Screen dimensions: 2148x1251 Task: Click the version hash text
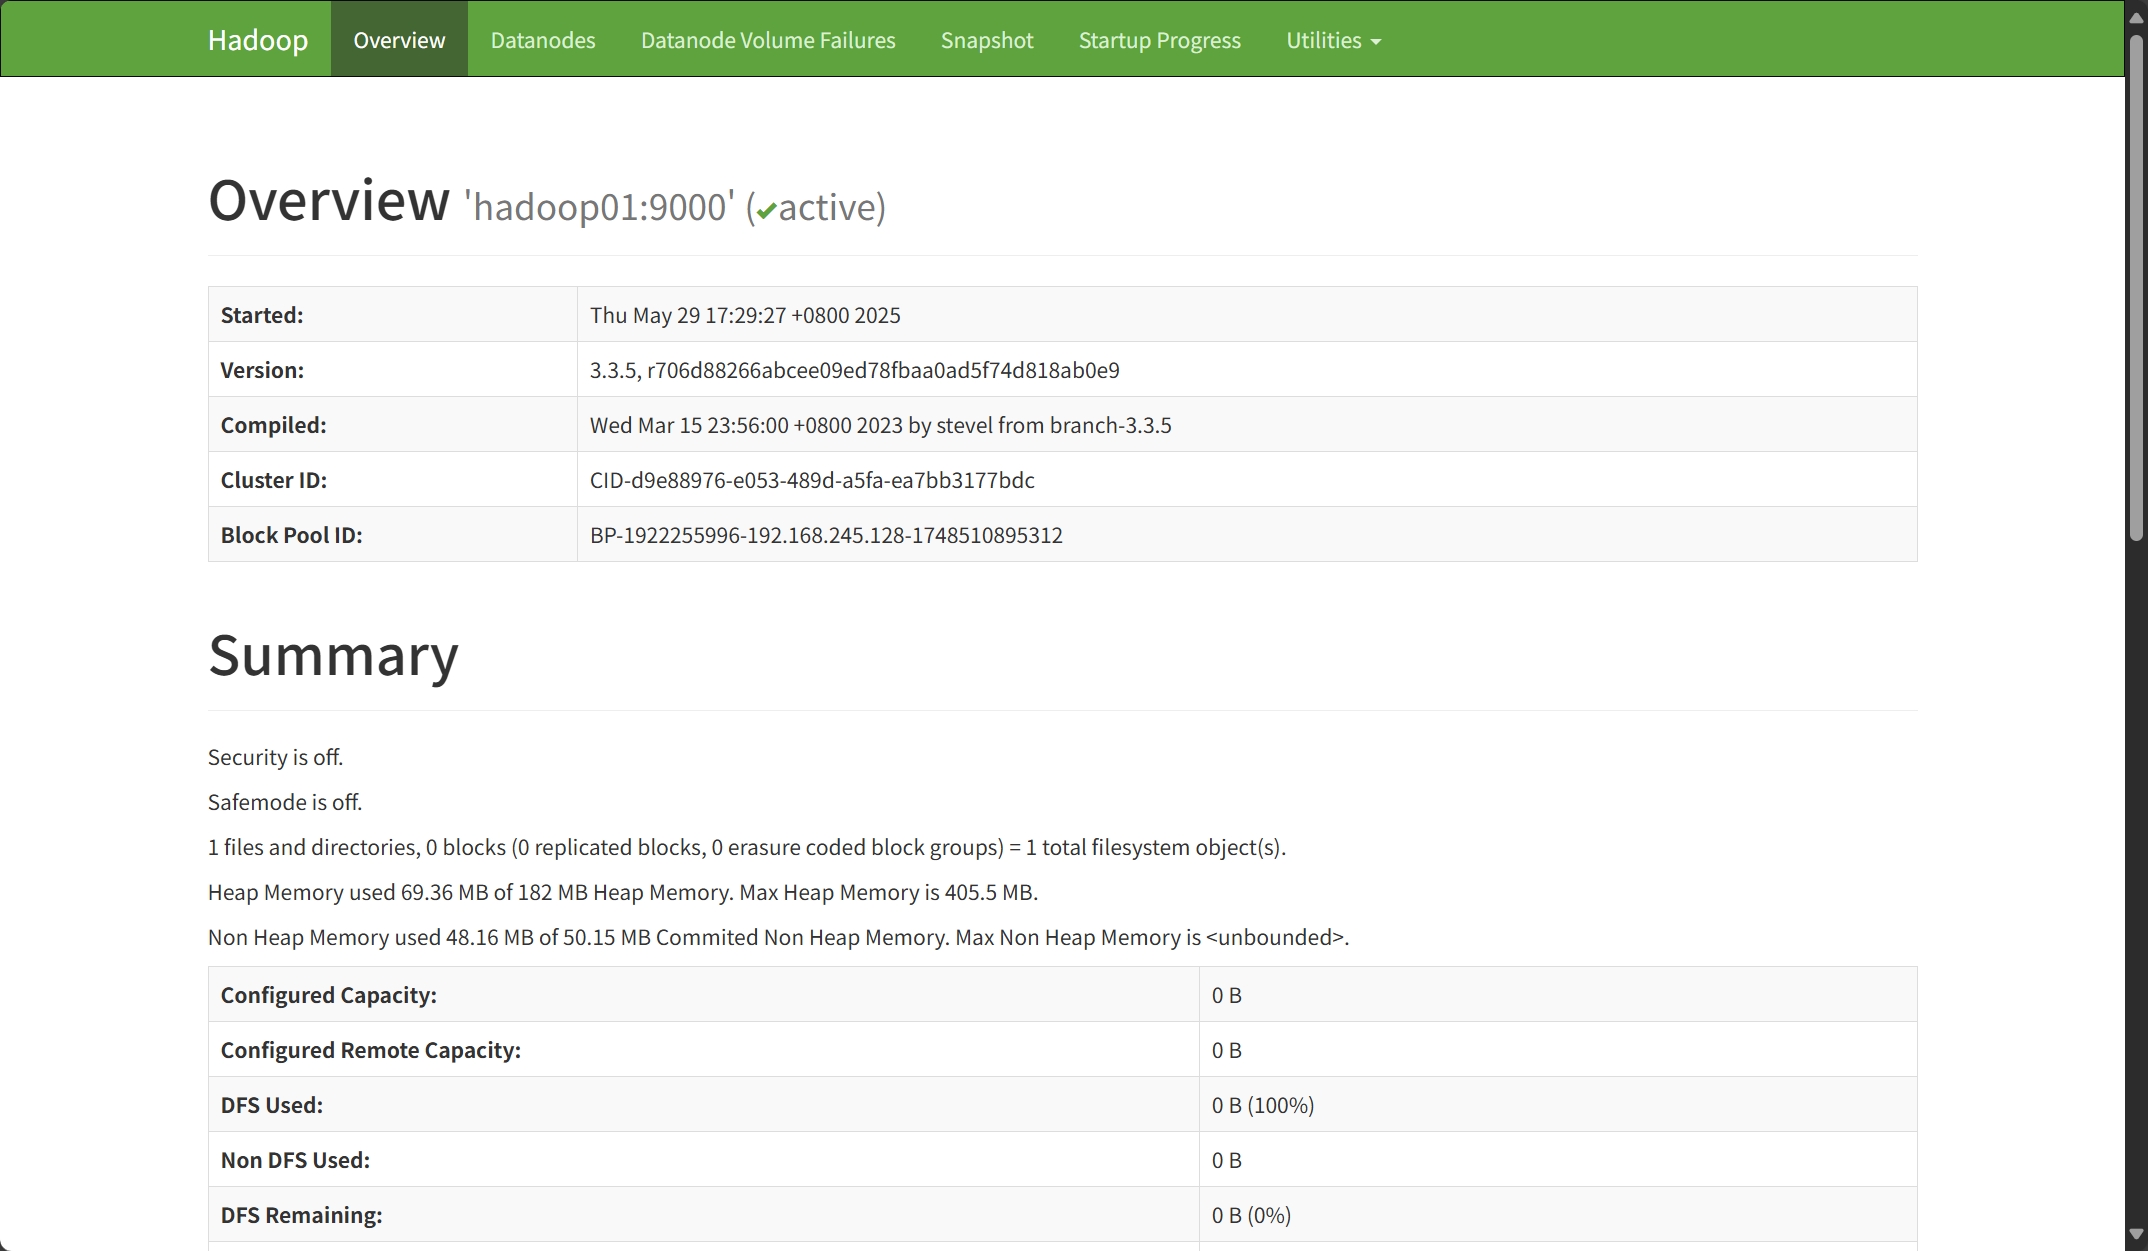(x=883, y=370)
